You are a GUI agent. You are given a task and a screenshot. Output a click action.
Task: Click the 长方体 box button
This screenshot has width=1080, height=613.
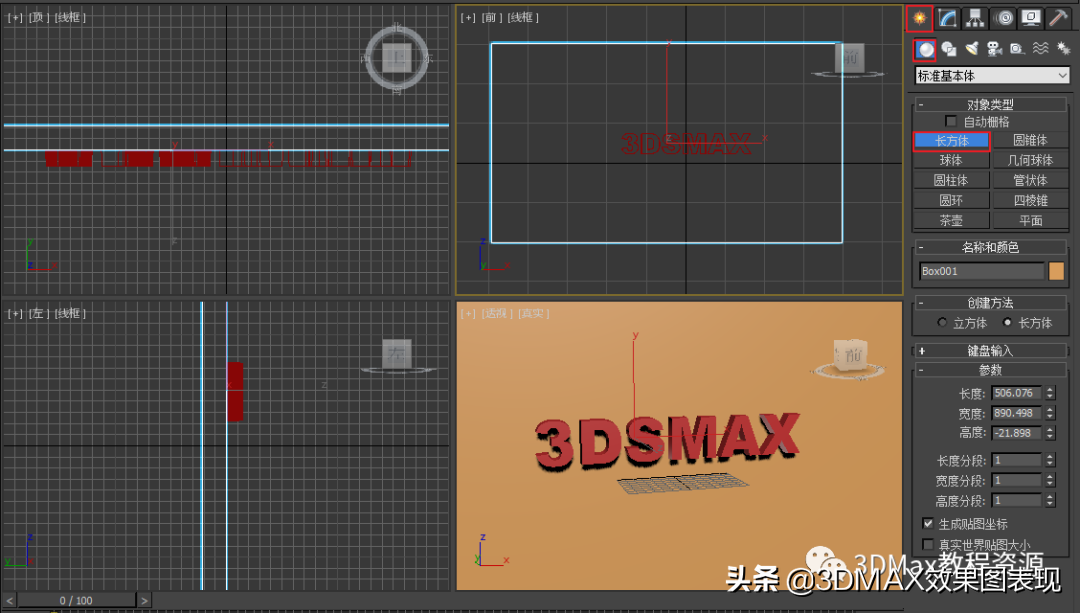[952, 141]
